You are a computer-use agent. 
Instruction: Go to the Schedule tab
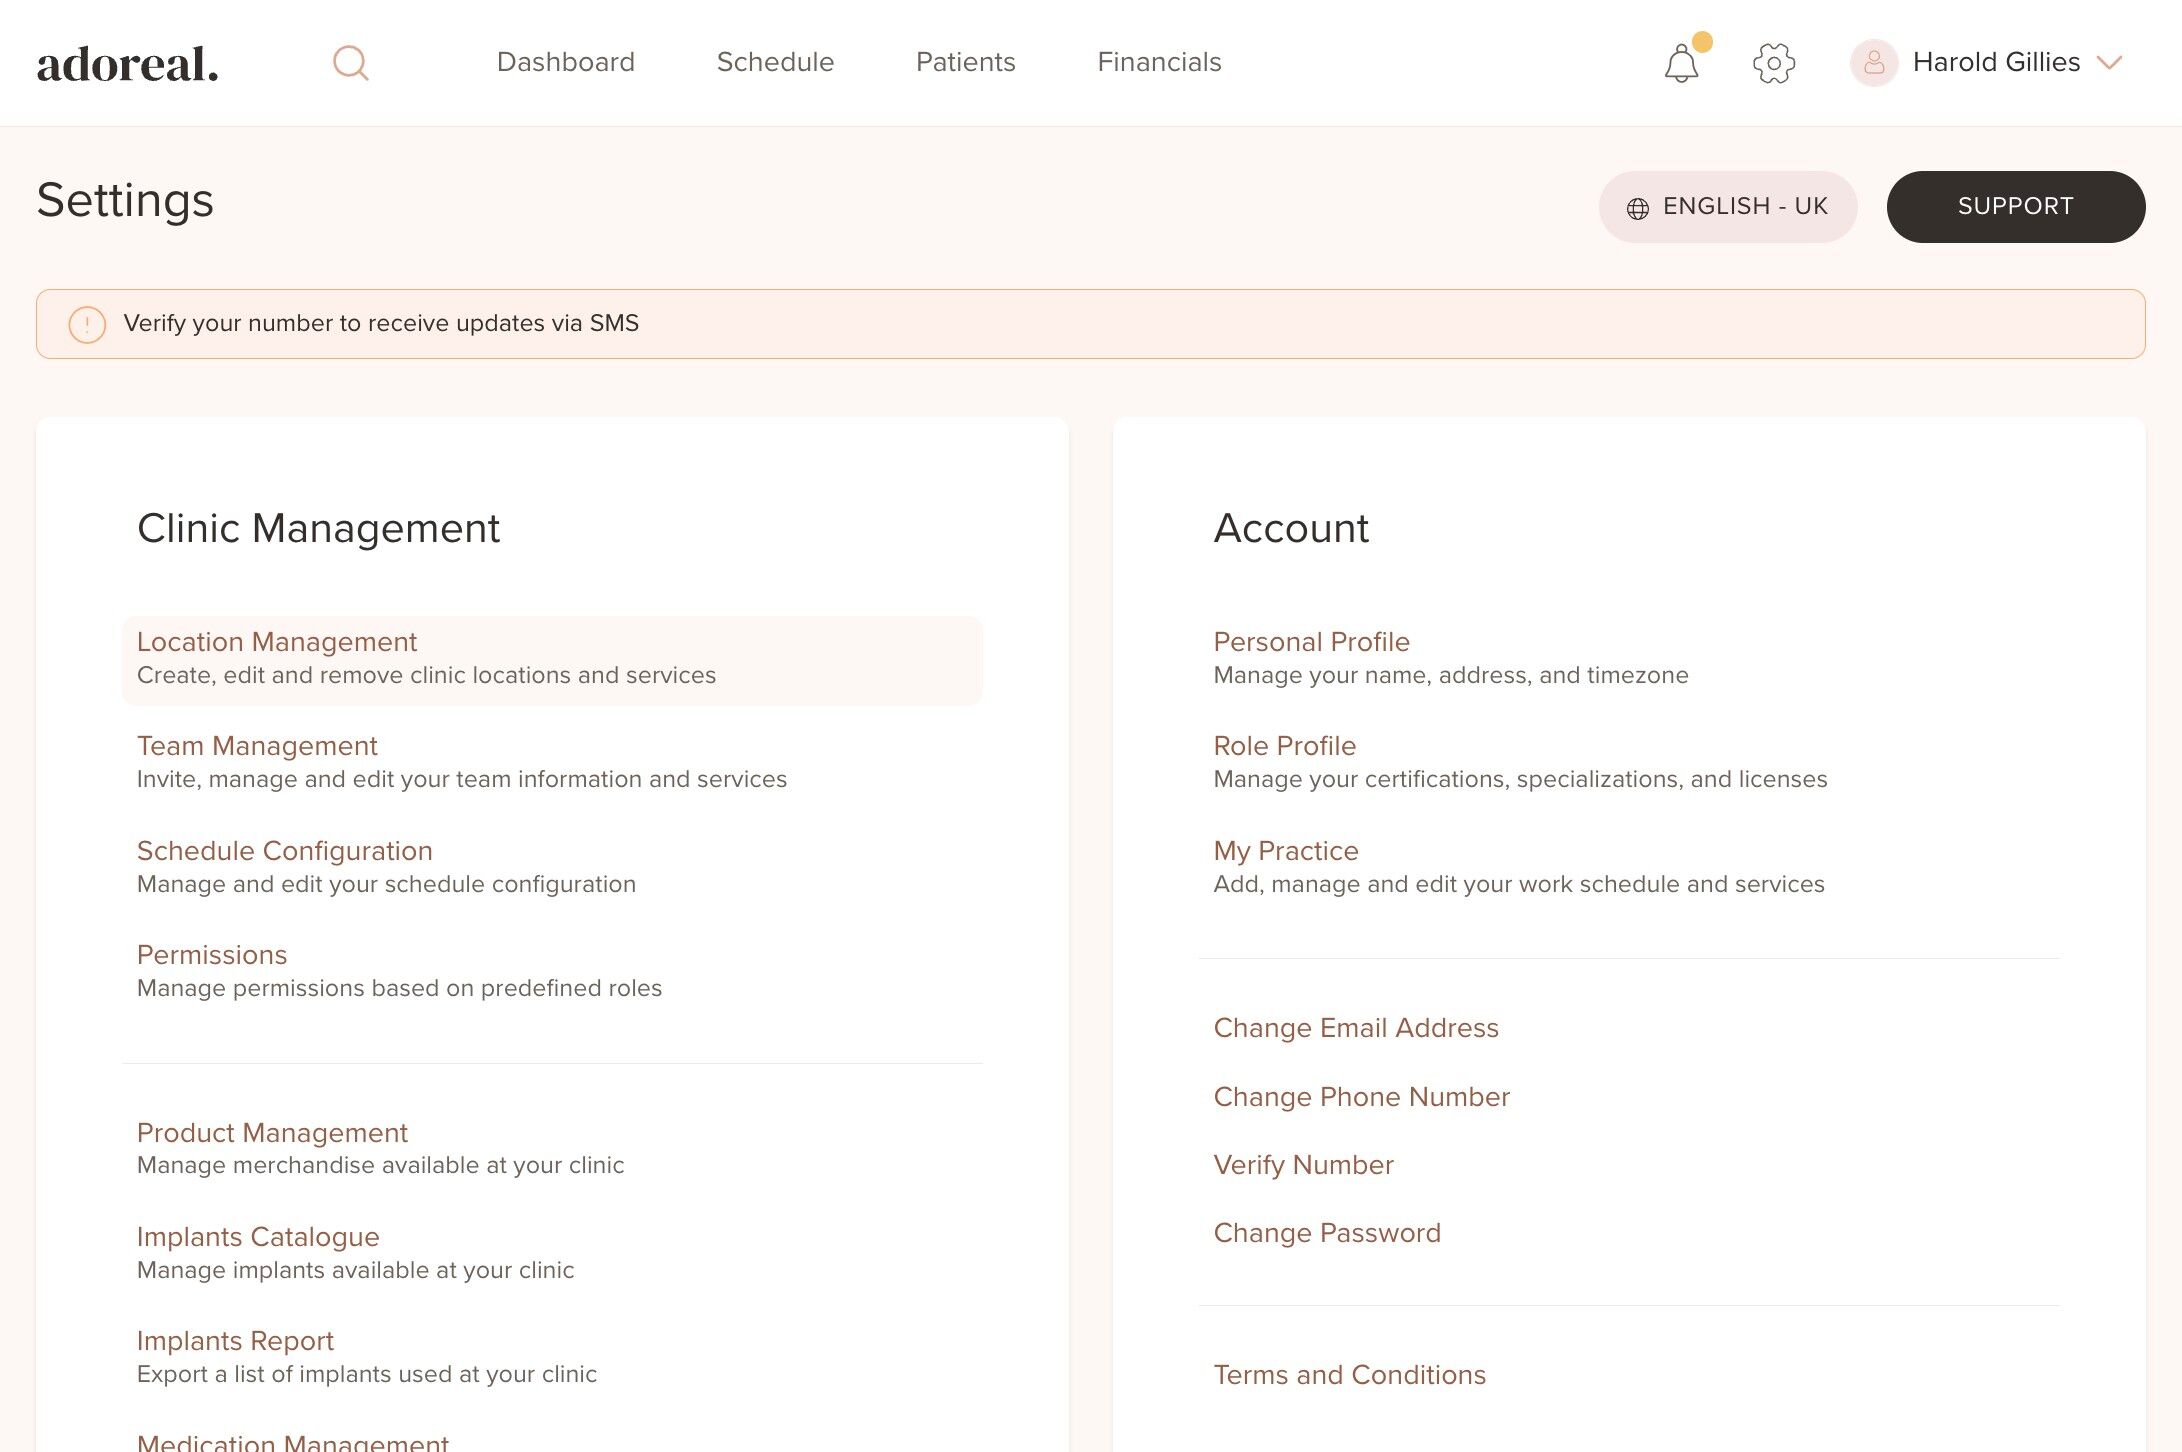(775, 62)
